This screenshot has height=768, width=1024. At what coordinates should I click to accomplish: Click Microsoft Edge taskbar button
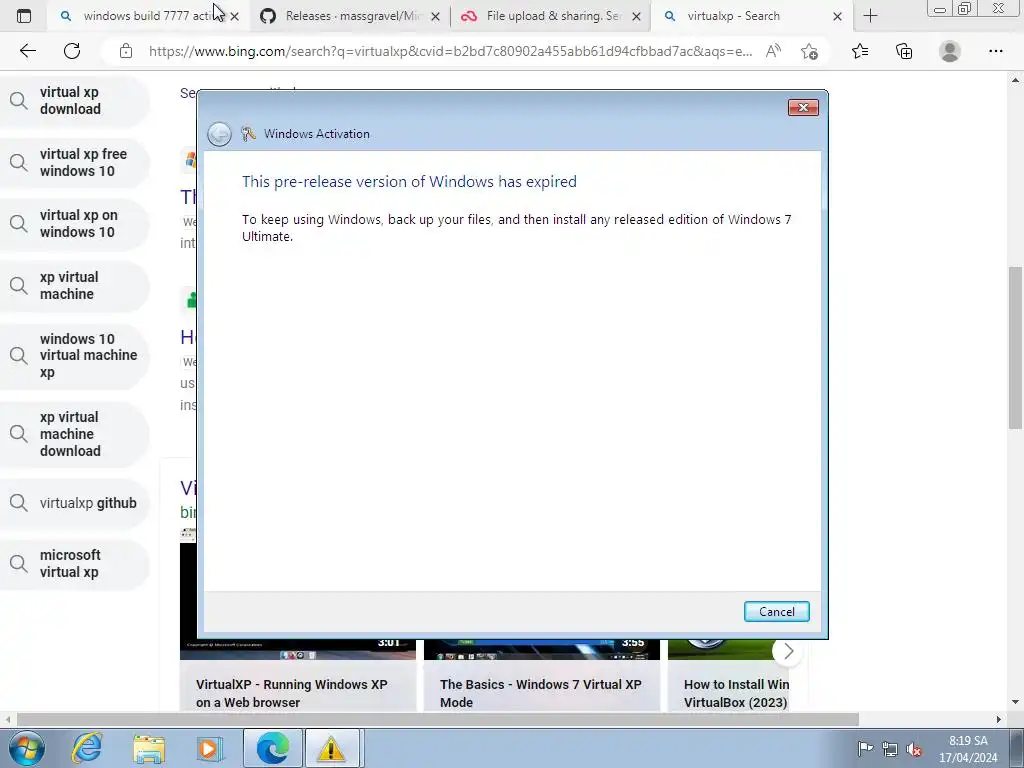(273, 748)
